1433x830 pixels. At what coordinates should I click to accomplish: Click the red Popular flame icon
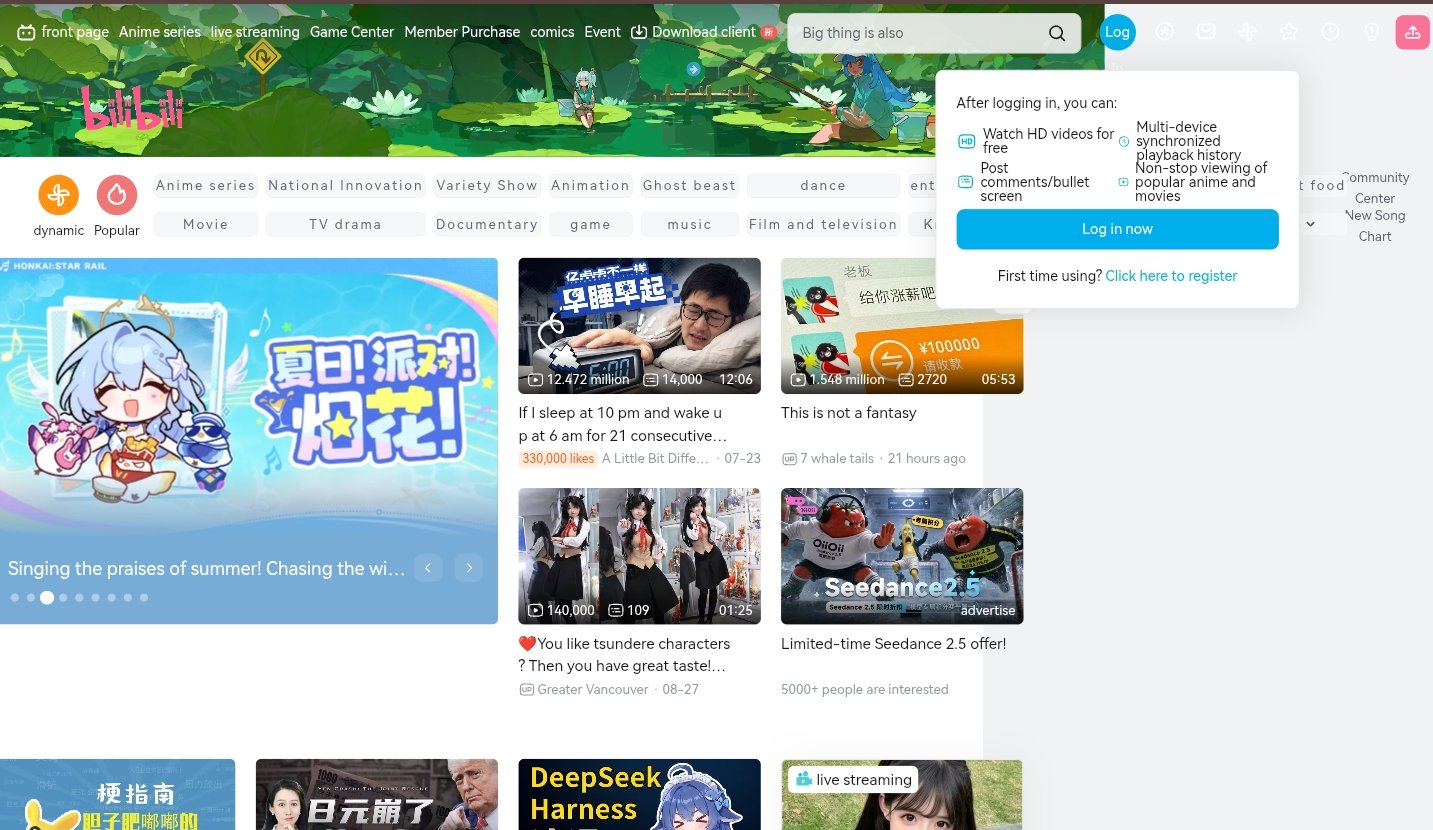[117, 195]
